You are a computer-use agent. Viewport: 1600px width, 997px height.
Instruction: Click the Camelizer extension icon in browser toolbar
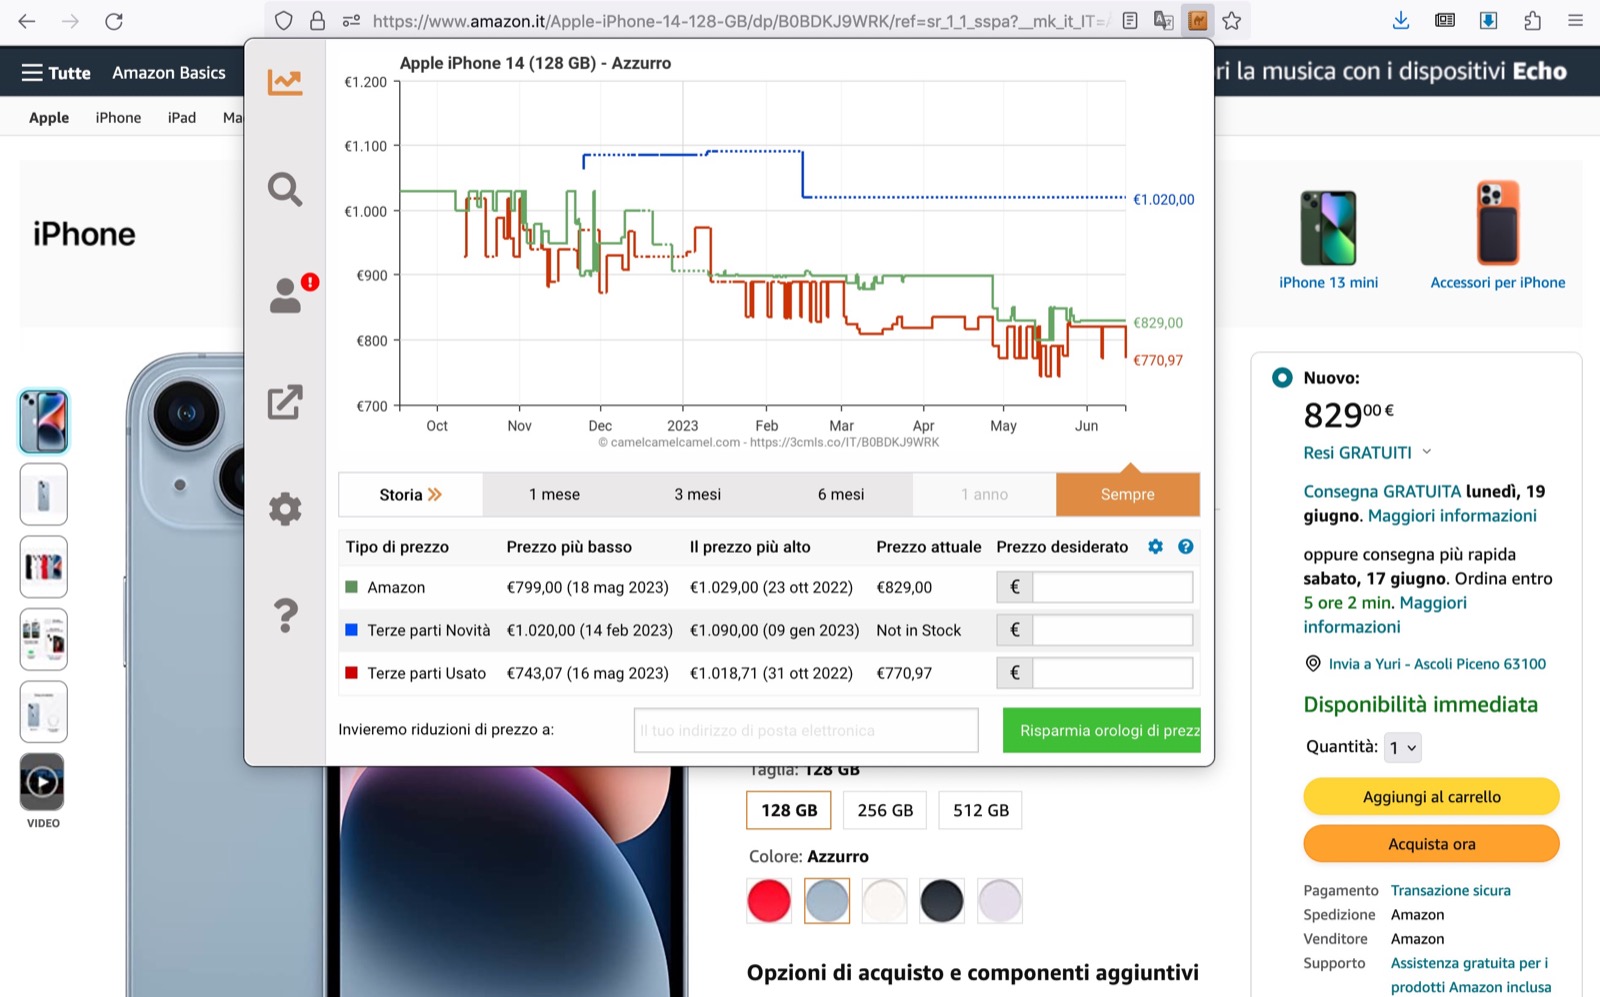tap(1197, 21)
